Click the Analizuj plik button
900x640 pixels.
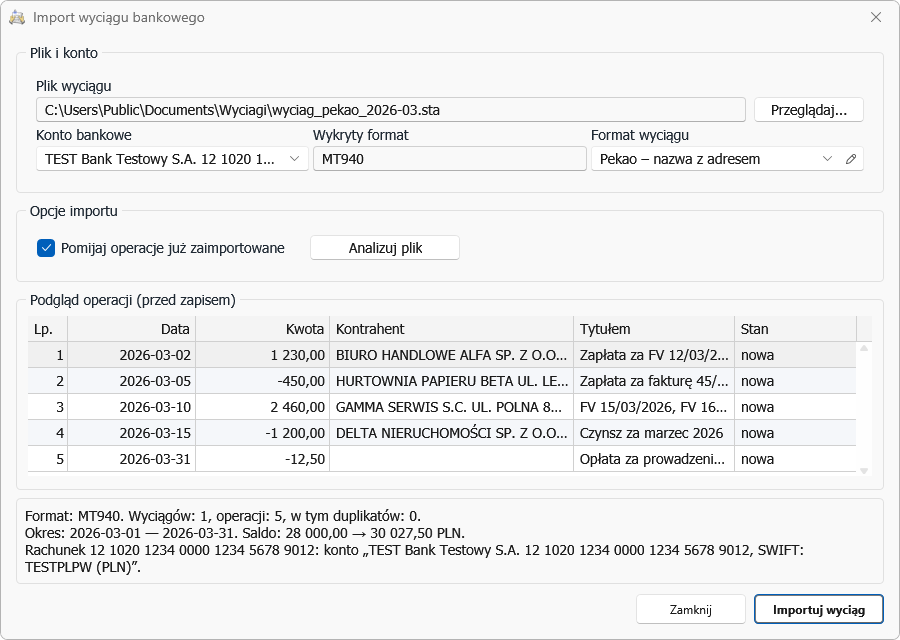pos(385,248)
